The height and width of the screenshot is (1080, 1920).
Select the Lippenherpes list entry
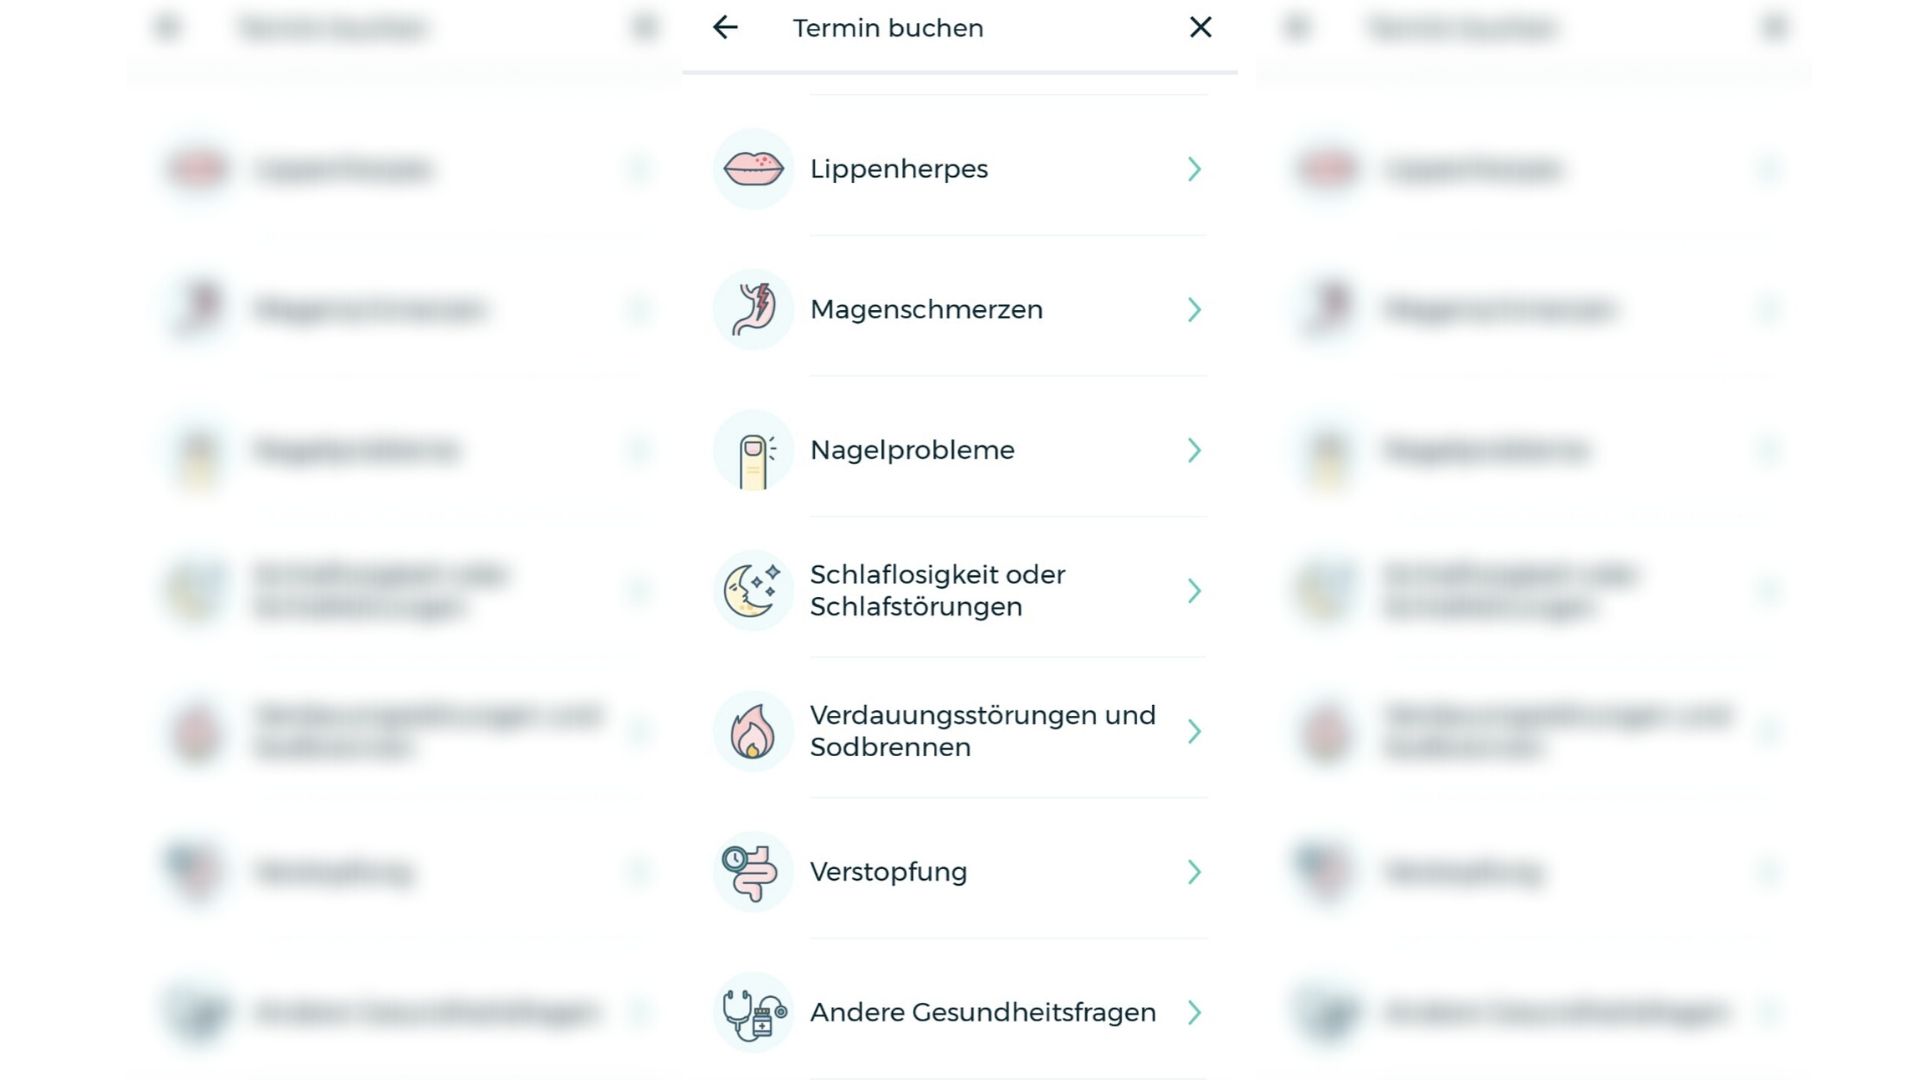pyautogui.click(x=898, y=169)
